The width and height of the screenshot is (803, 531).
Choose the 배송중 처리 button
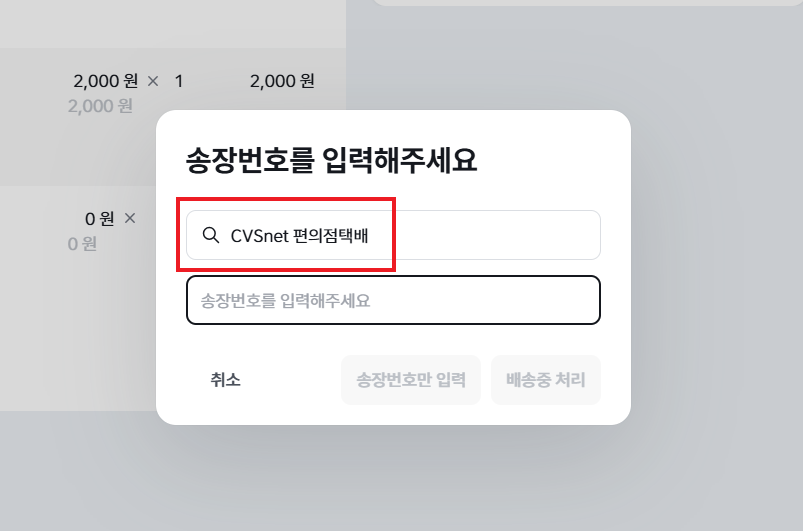click(545, 380)
